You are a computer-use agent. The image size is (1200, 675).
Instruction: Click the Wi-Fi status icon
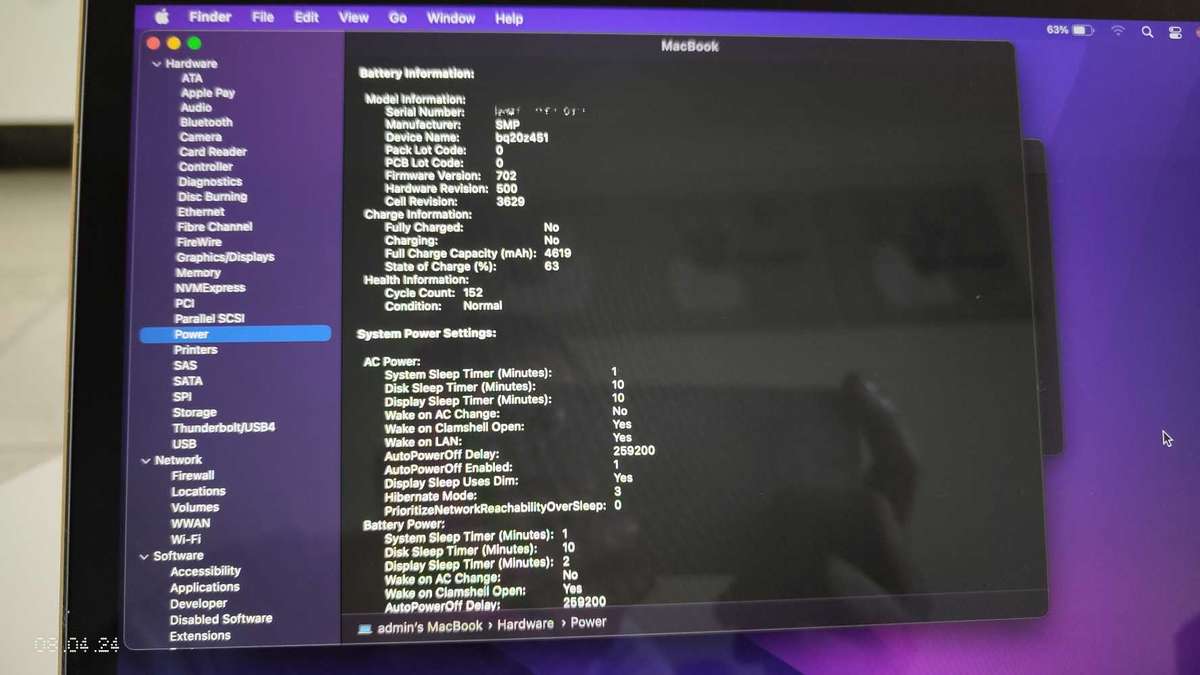(x=1118, y=31)
